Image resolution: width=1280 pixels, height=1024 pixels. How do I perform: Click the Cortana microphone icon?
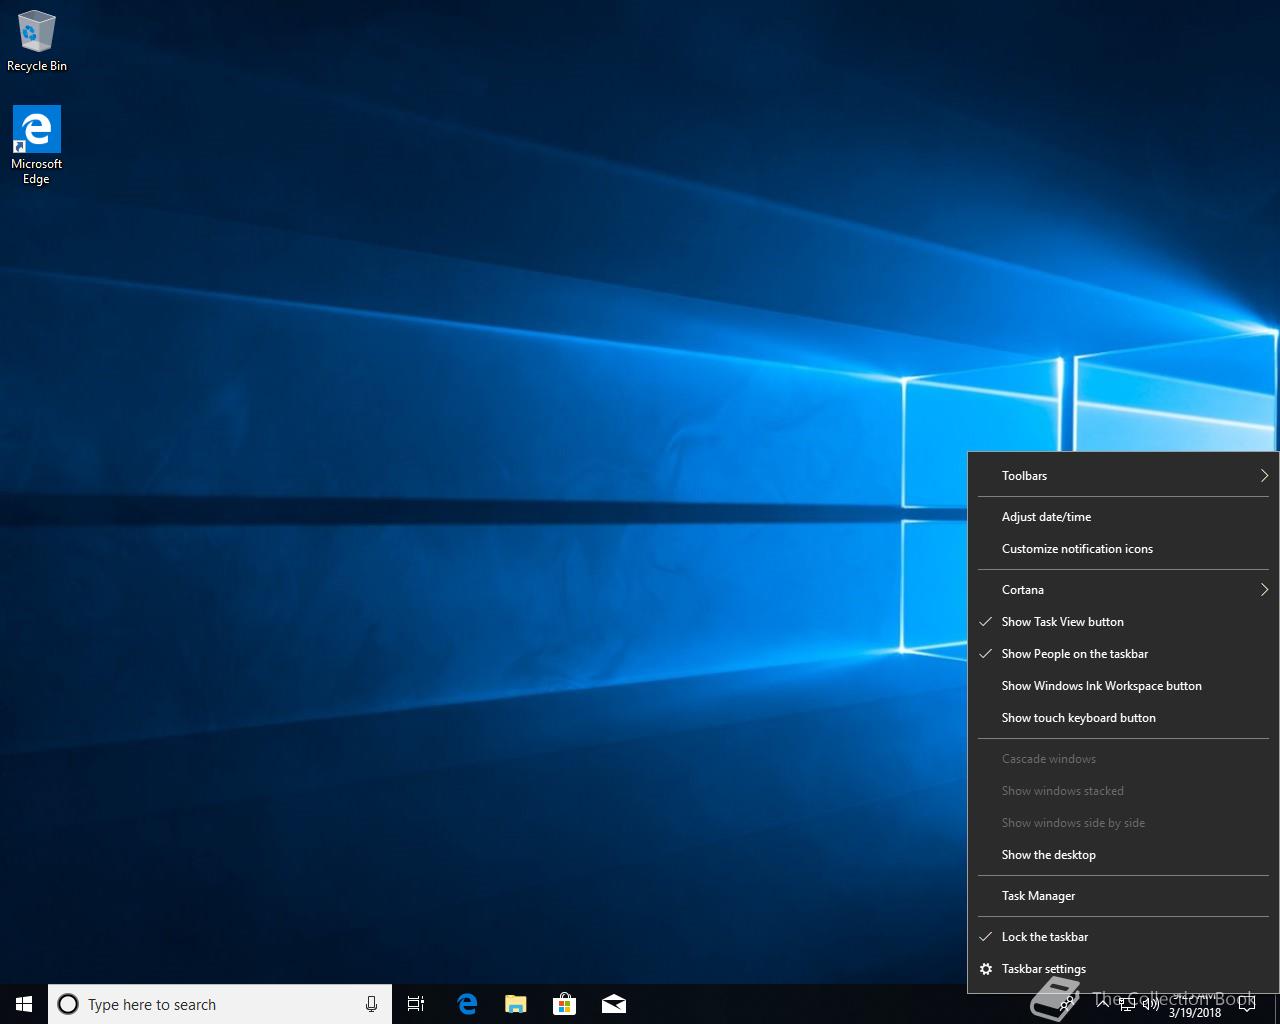(x=371, y=1004)
